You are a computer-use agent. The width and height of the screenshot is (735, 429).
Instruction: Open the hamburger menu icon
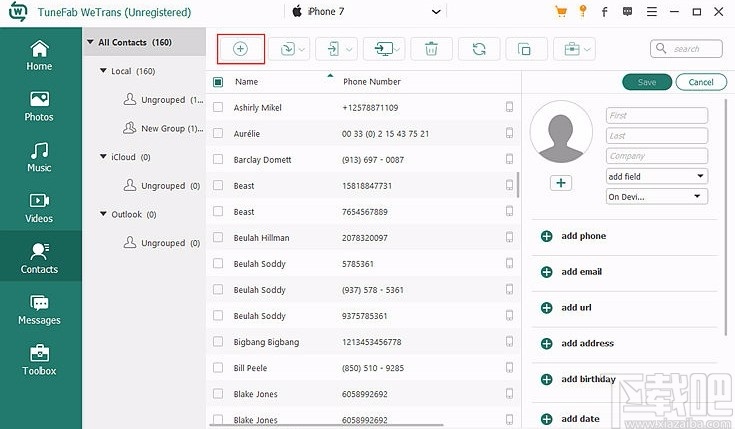(652, 12)
